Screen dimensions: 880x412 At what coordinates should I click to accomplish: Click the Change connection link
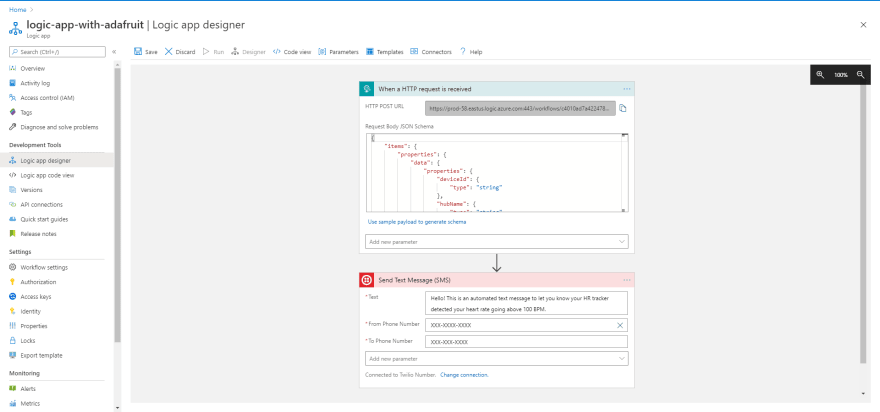pyautogui.click(x=464, y=374)
